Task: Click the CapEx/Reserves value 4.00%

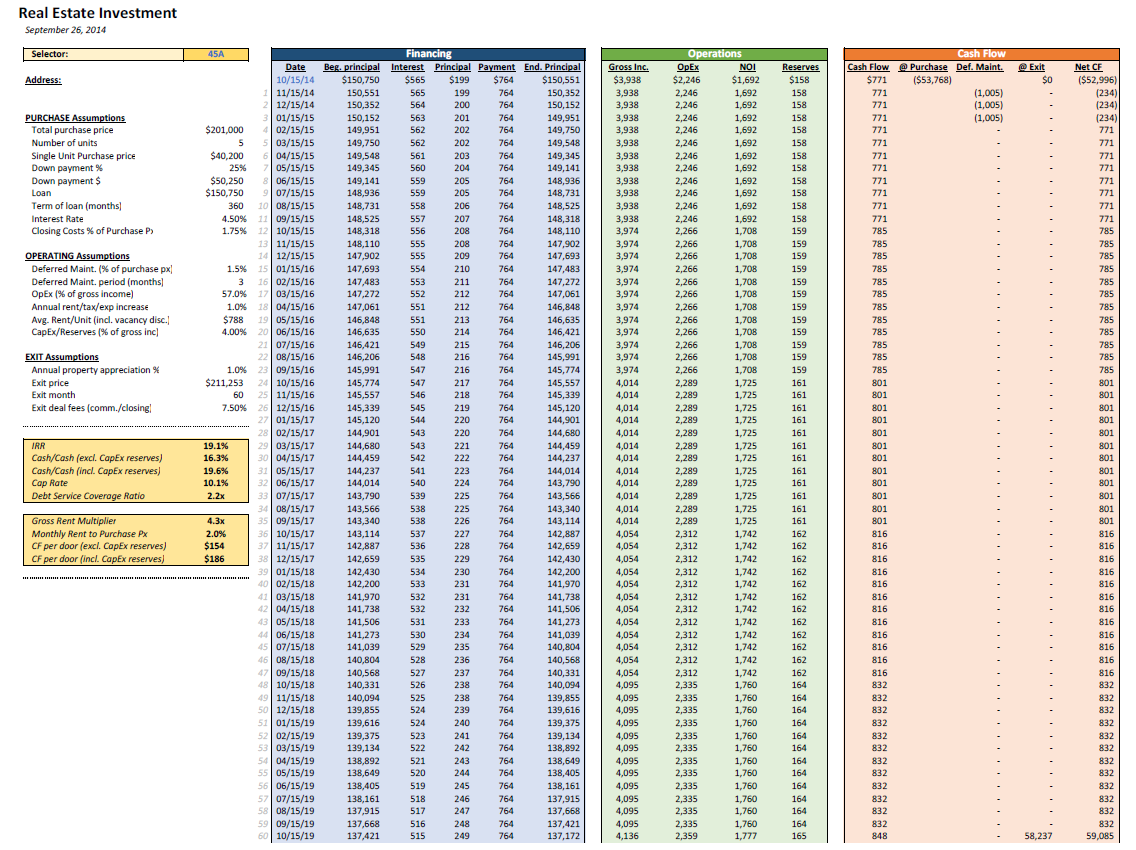Action: 234,332
